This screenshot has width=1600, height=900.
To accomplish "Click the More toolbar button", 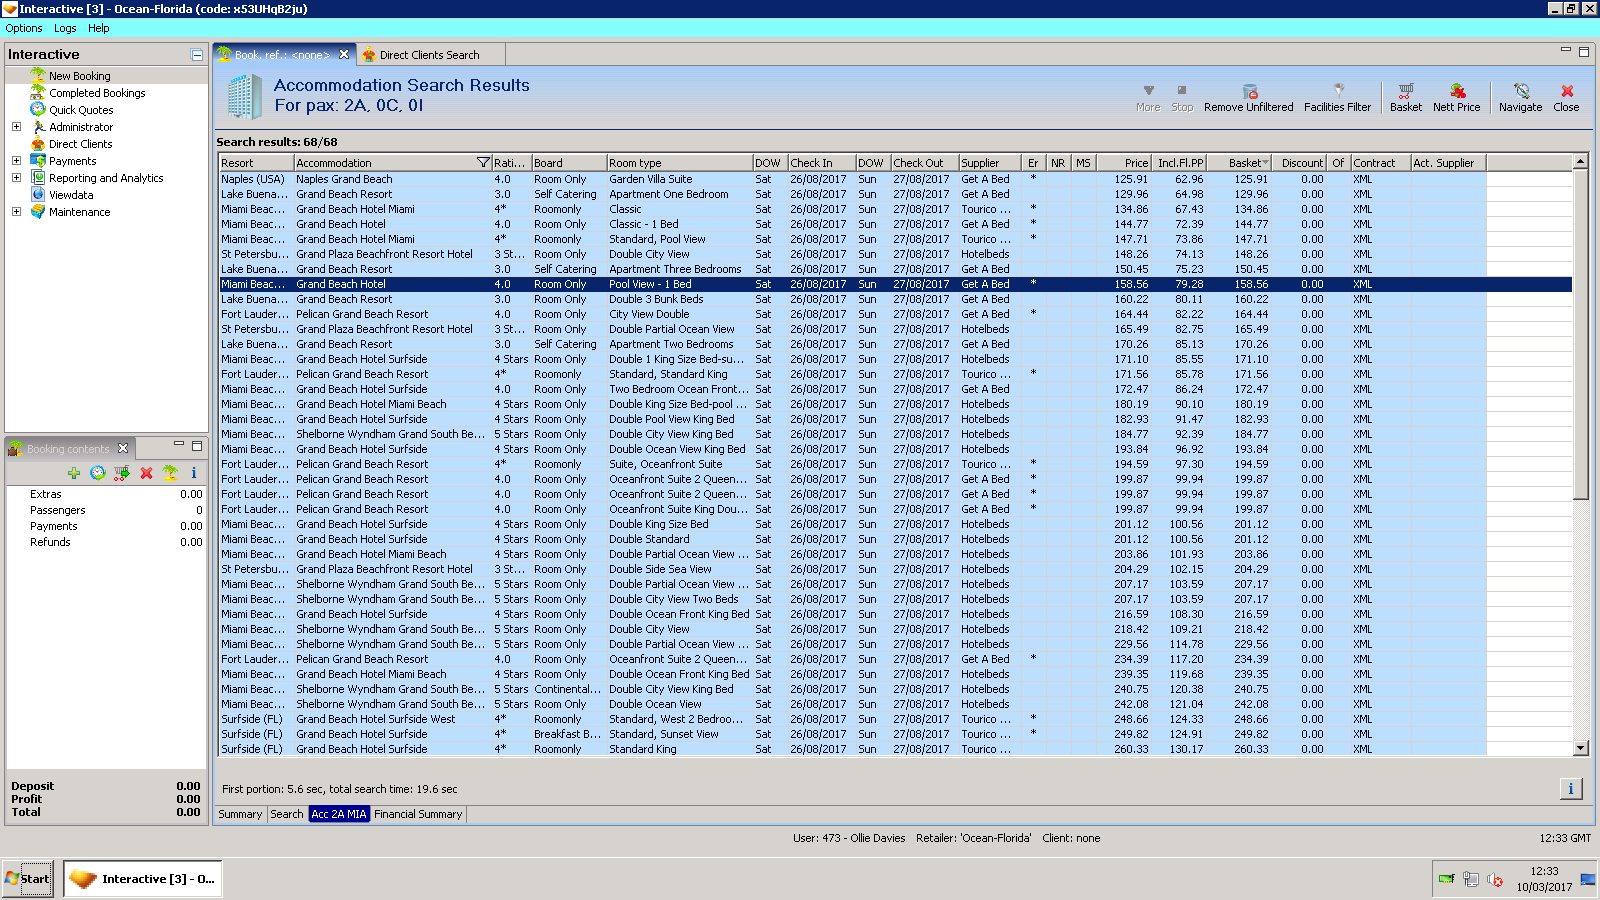I will tap(1148, 97).
